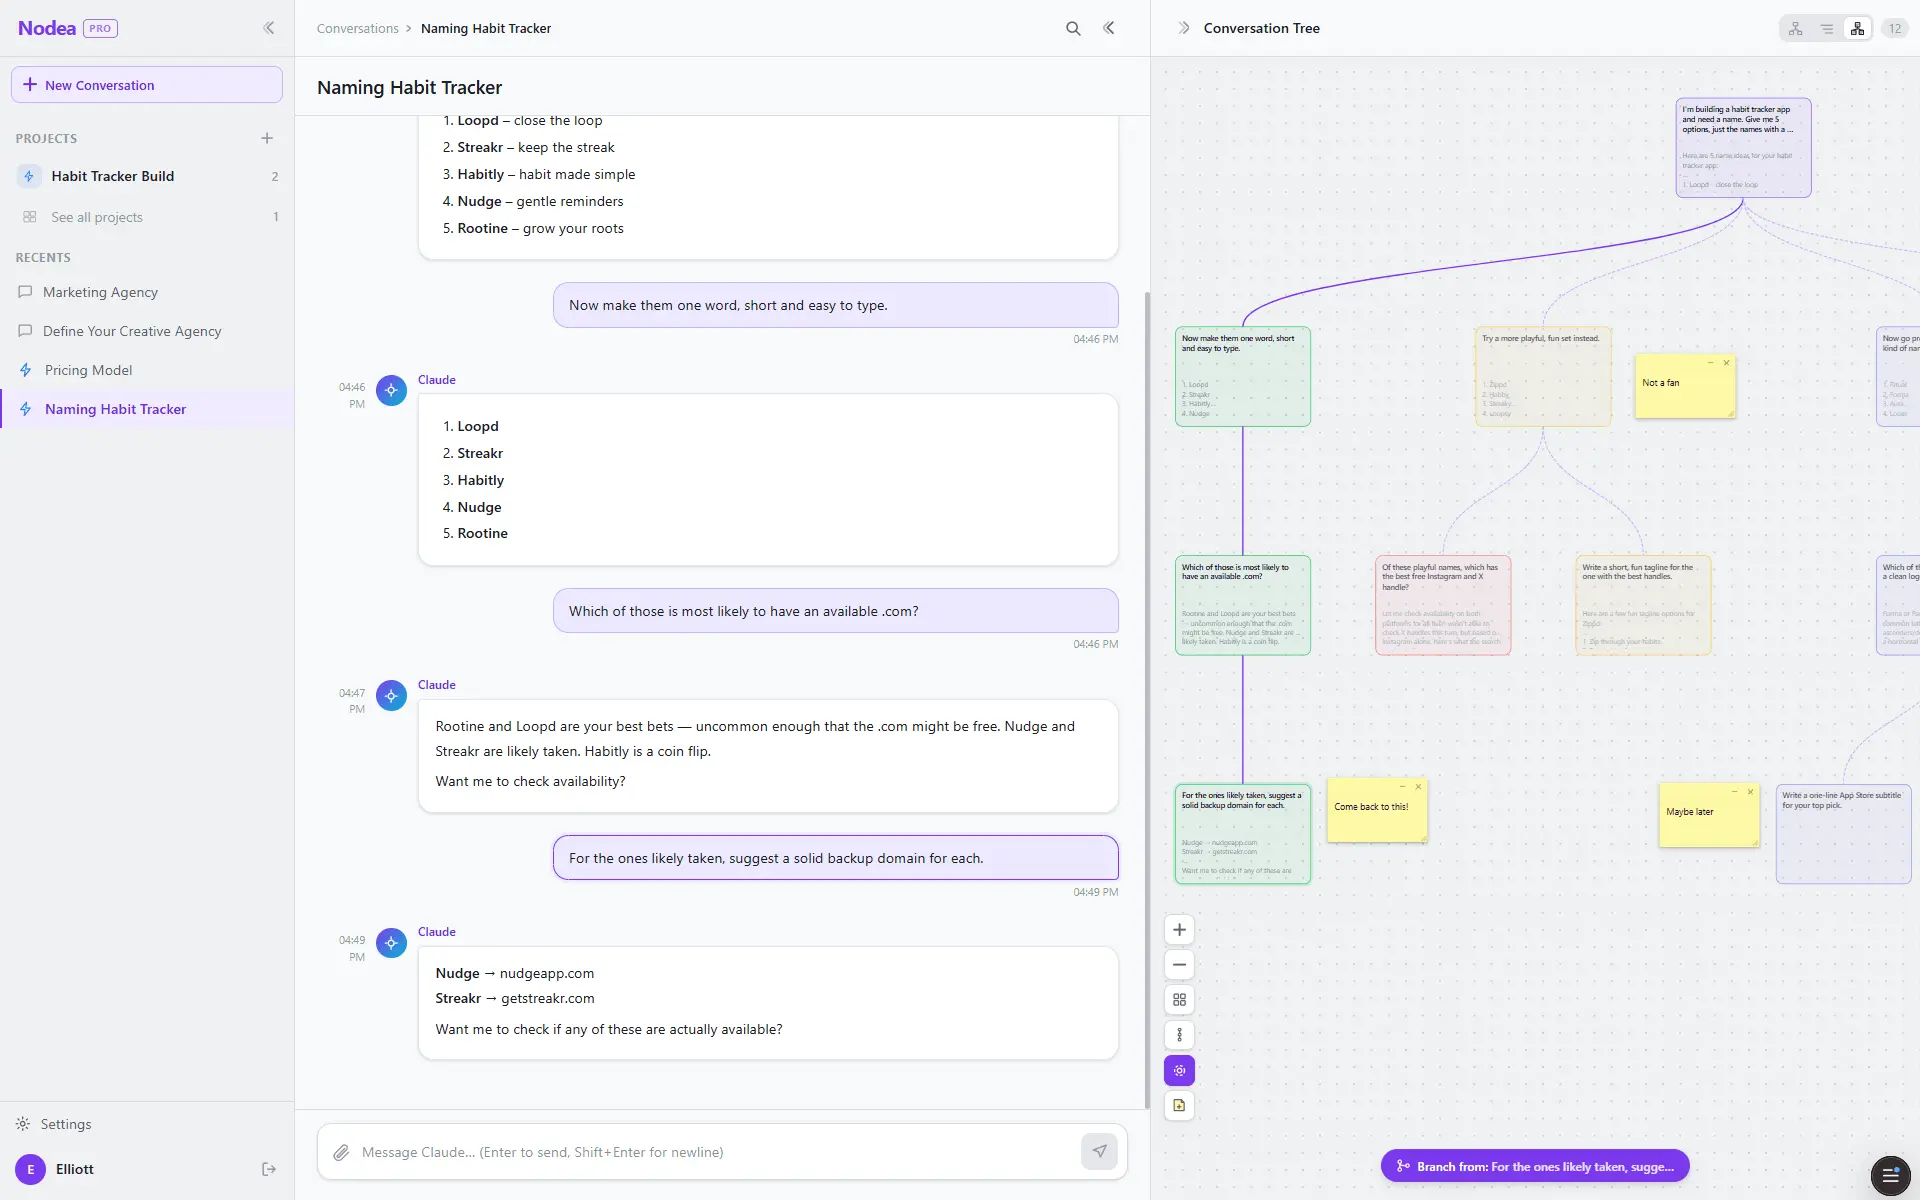Collapse the left sidebar with the double chevron

click(268, 28)
